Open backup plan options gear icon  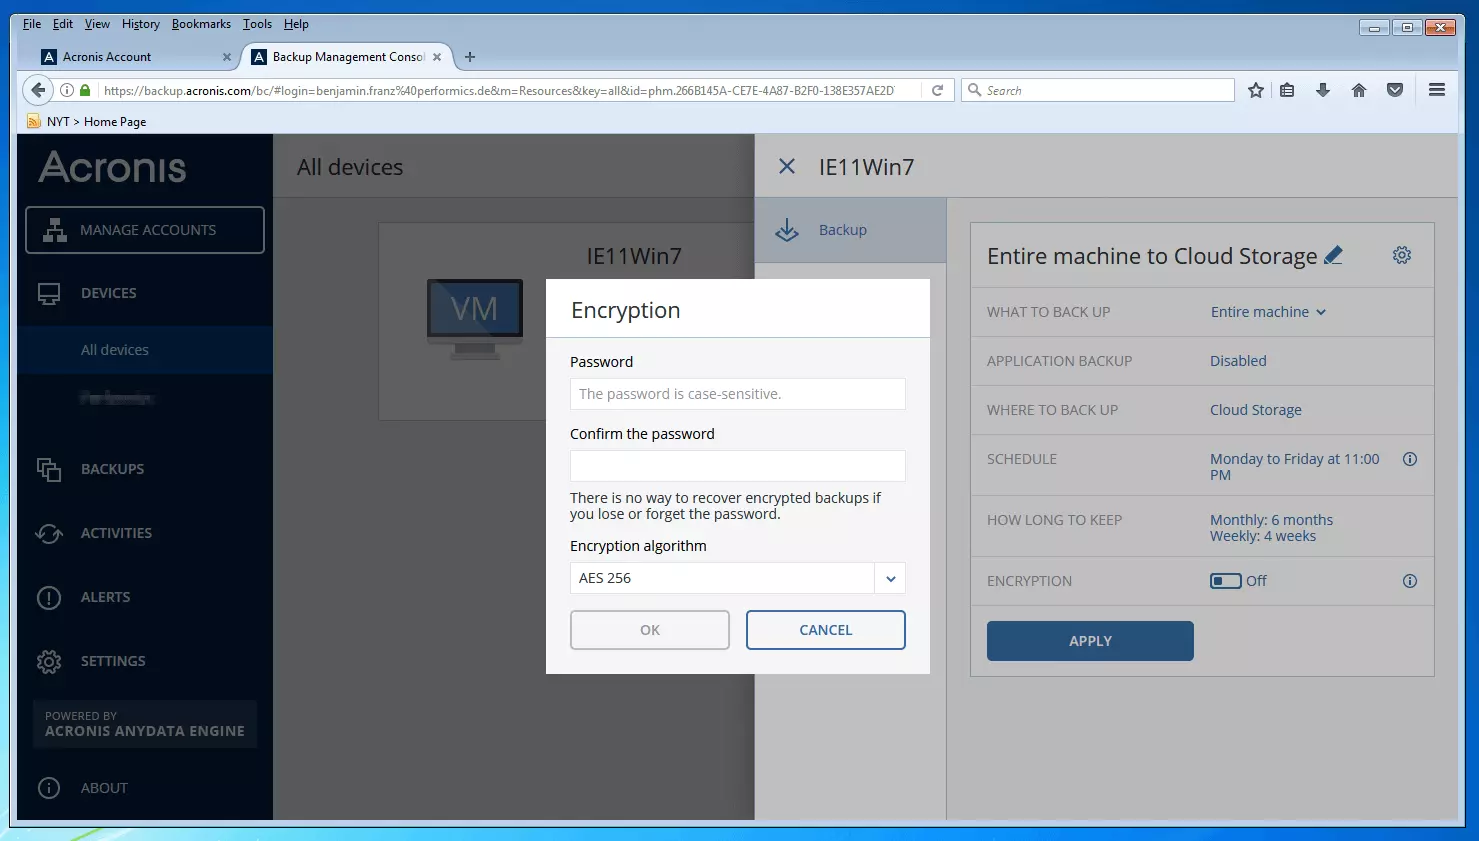click(1402, 255)
